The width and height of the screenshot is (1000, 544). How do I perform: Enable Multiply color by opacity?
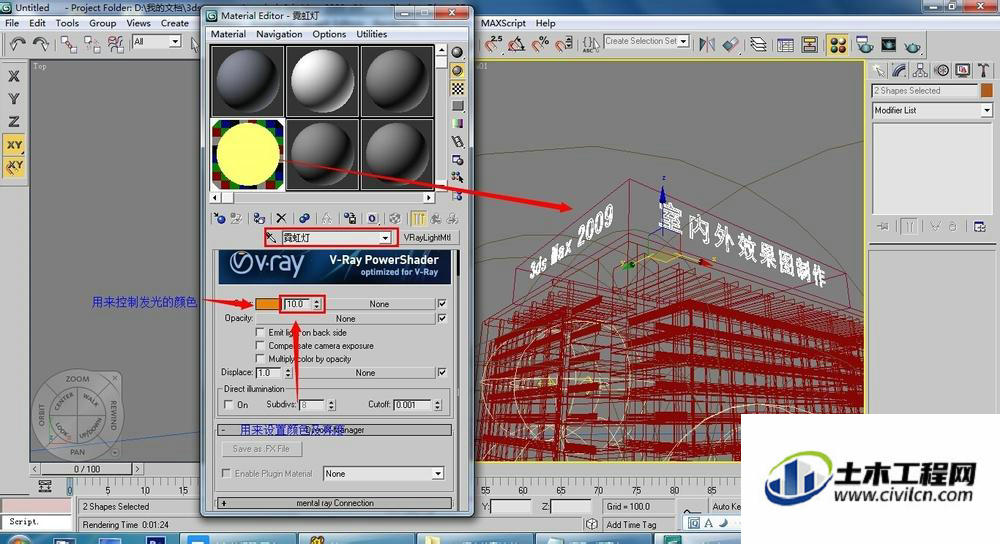(x=260, y=359)
